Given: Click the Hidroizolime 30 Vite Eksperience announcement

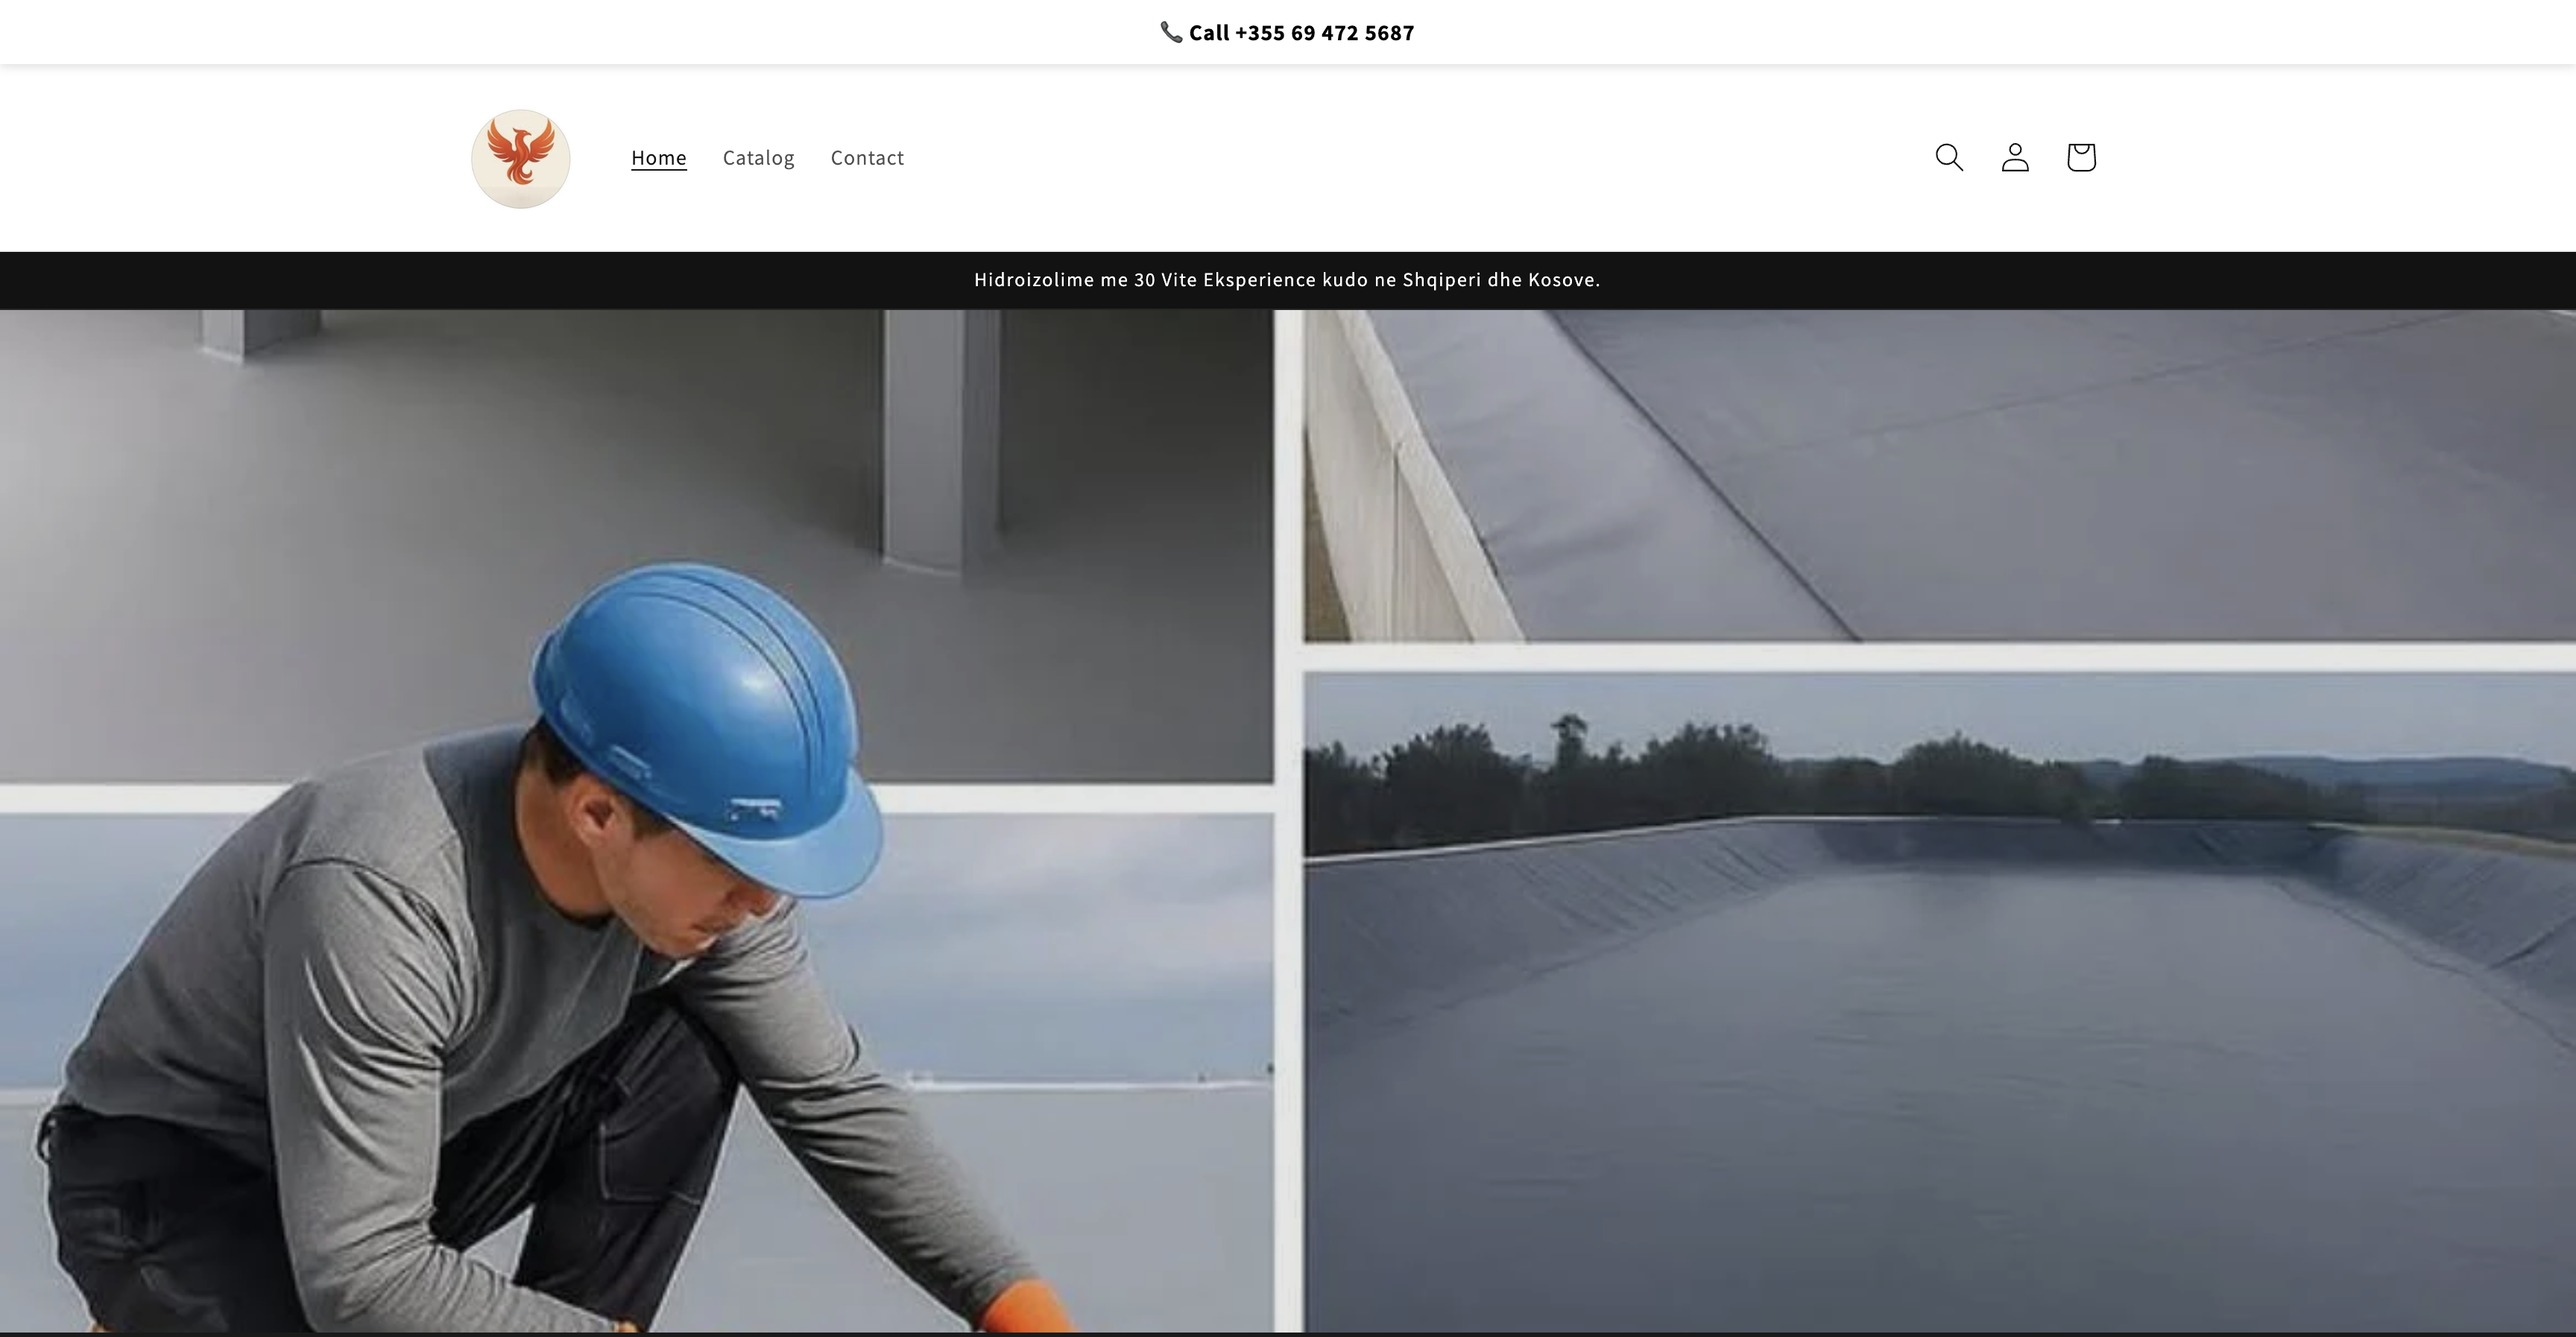Looking at the screenshot, I should coord(1287,280).
